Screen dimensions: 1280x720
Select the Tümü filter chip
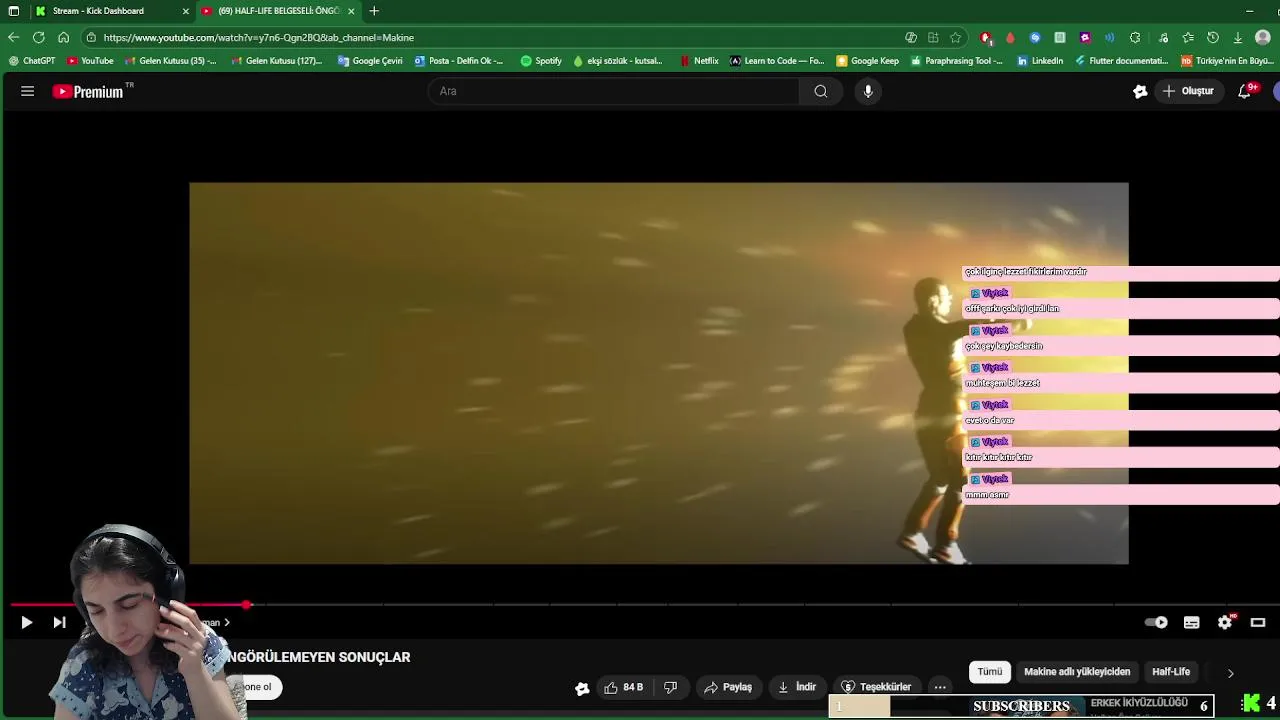tap(989, 672)
